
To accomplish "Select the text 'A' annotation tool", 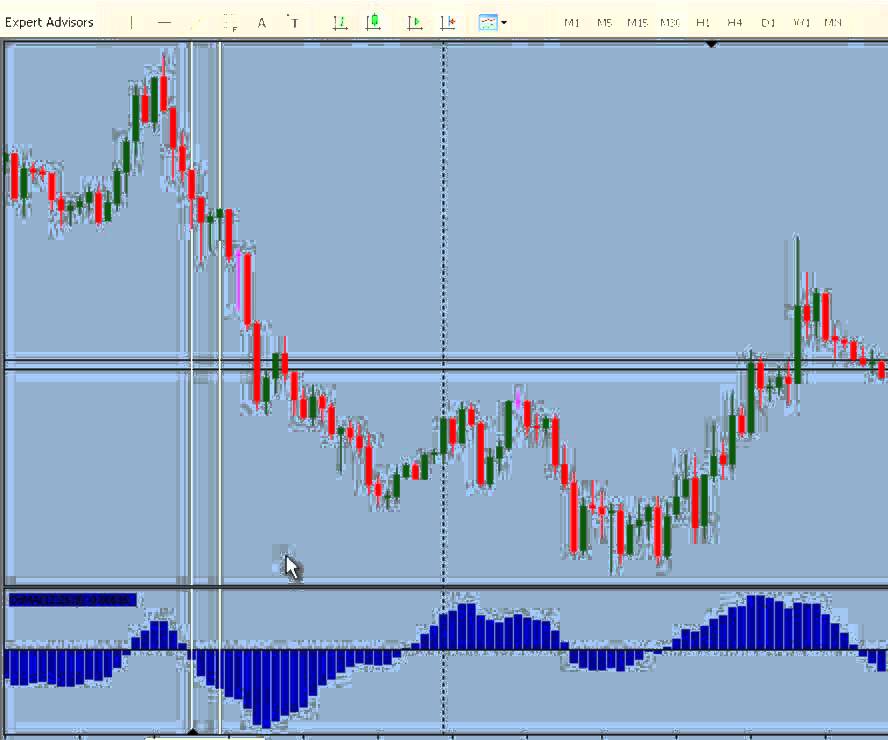I will pyautogui.click(x=262, y=22).
